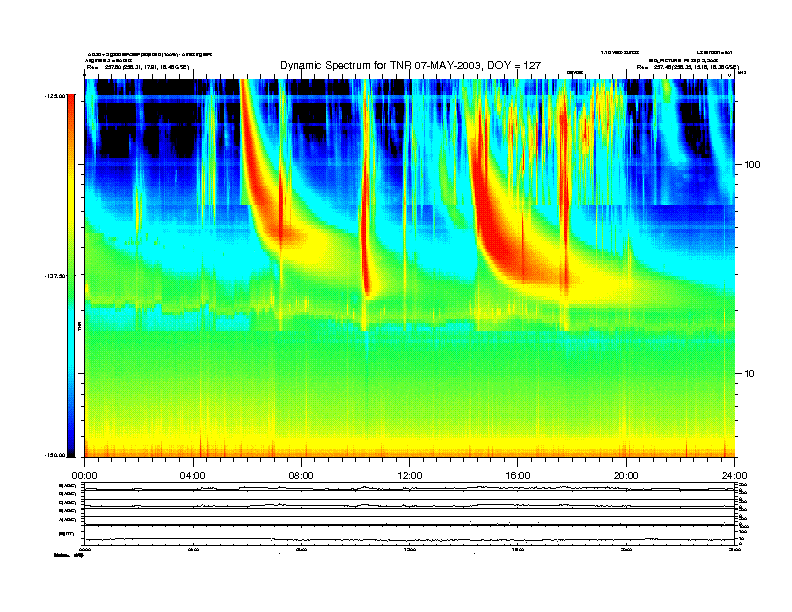The height and width of the screenshot is (612, 792).
Task: Click the vertical rainbow color scale bar
Action: [x=71, y=276]
